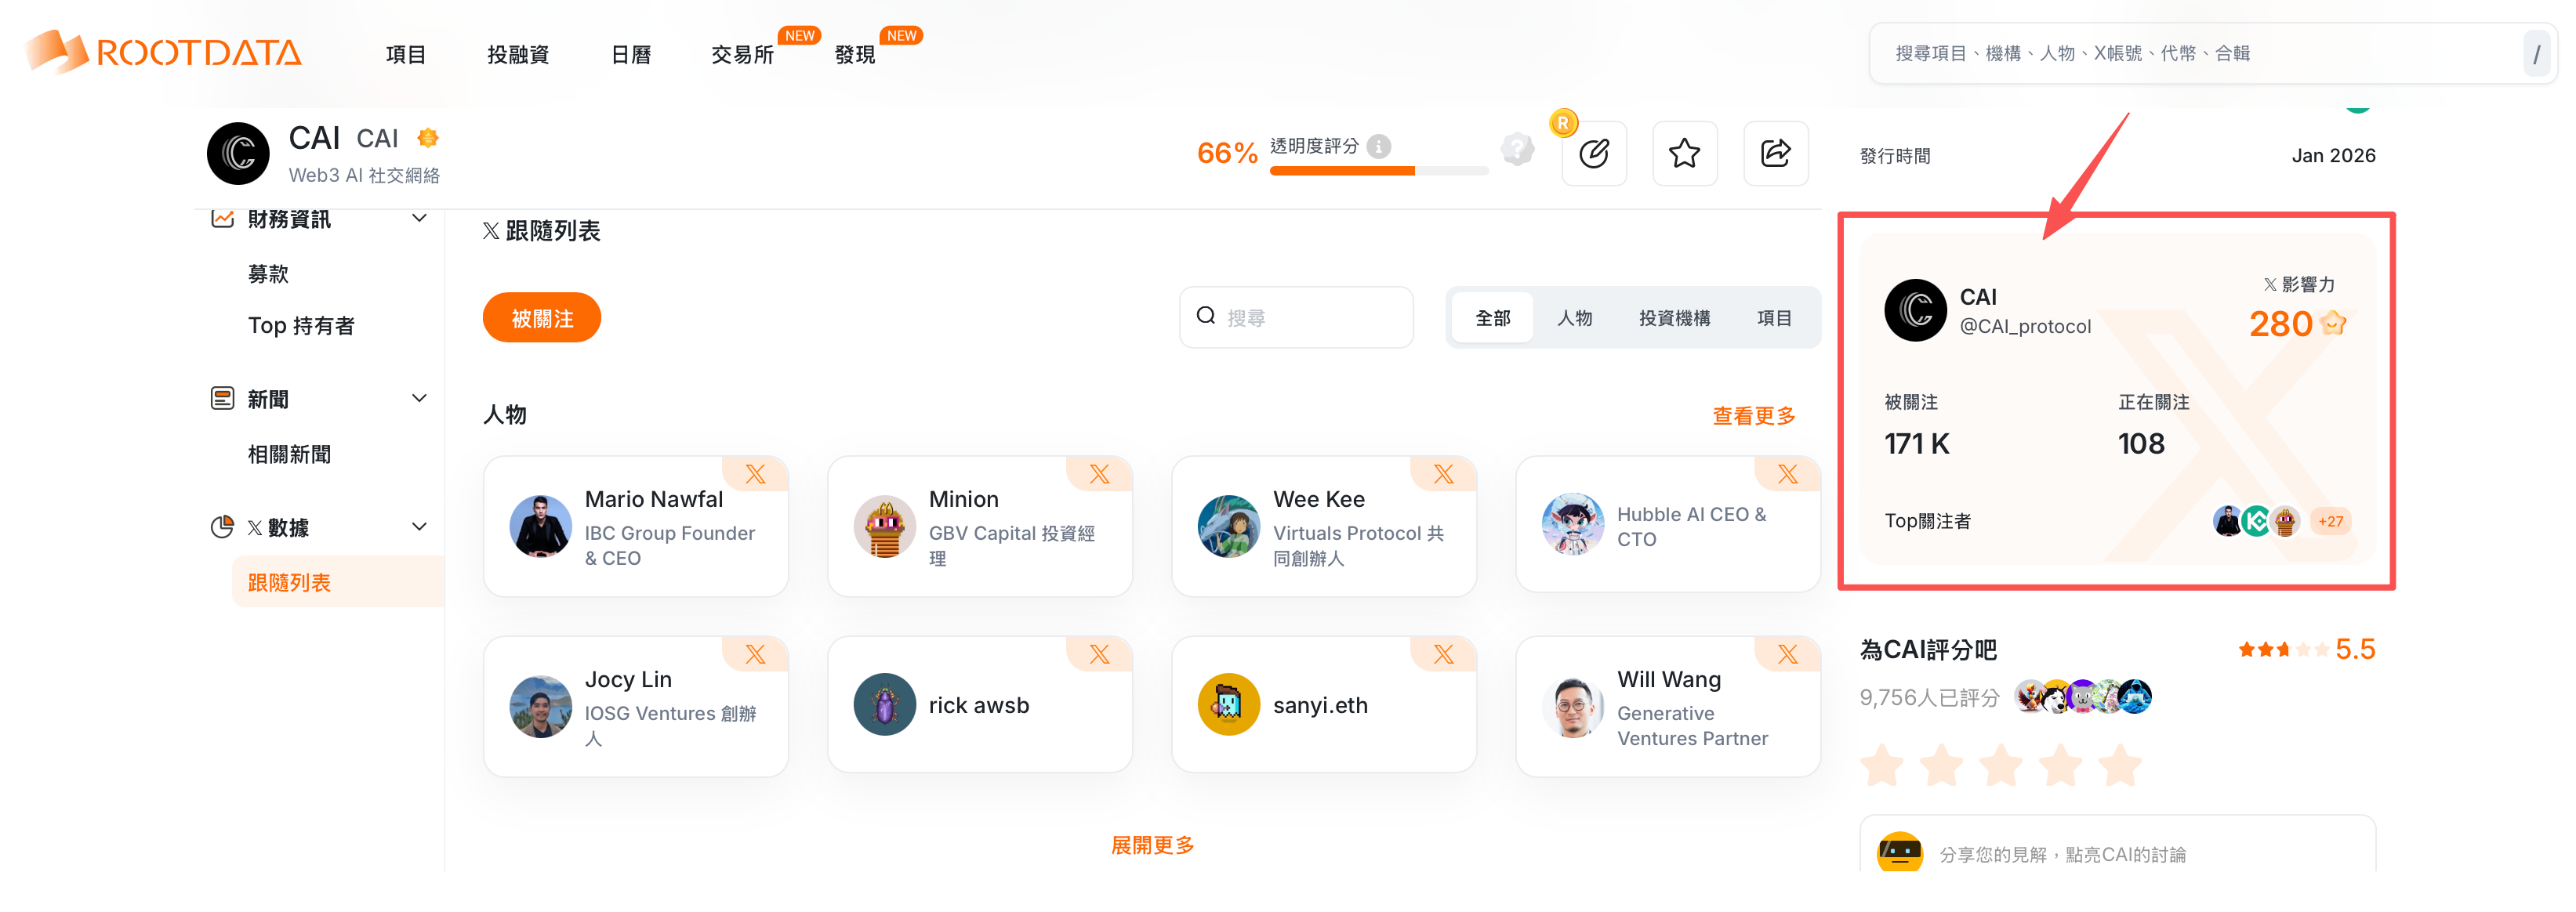Select the 全部 filter tab
2576x912 pixels.
[1492, 318]
